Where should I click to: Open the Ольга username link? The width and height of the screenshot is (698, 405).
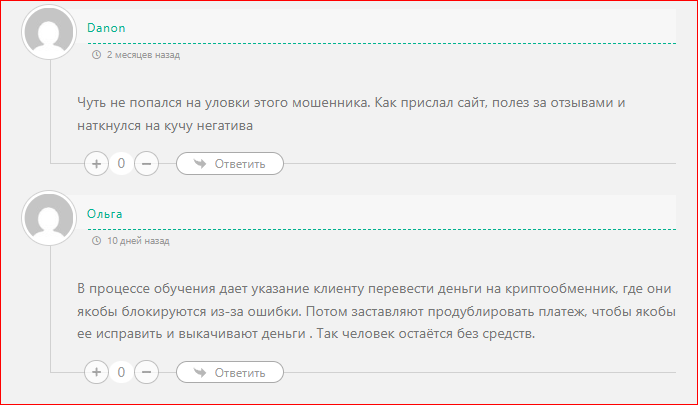(x=105, y=214)
